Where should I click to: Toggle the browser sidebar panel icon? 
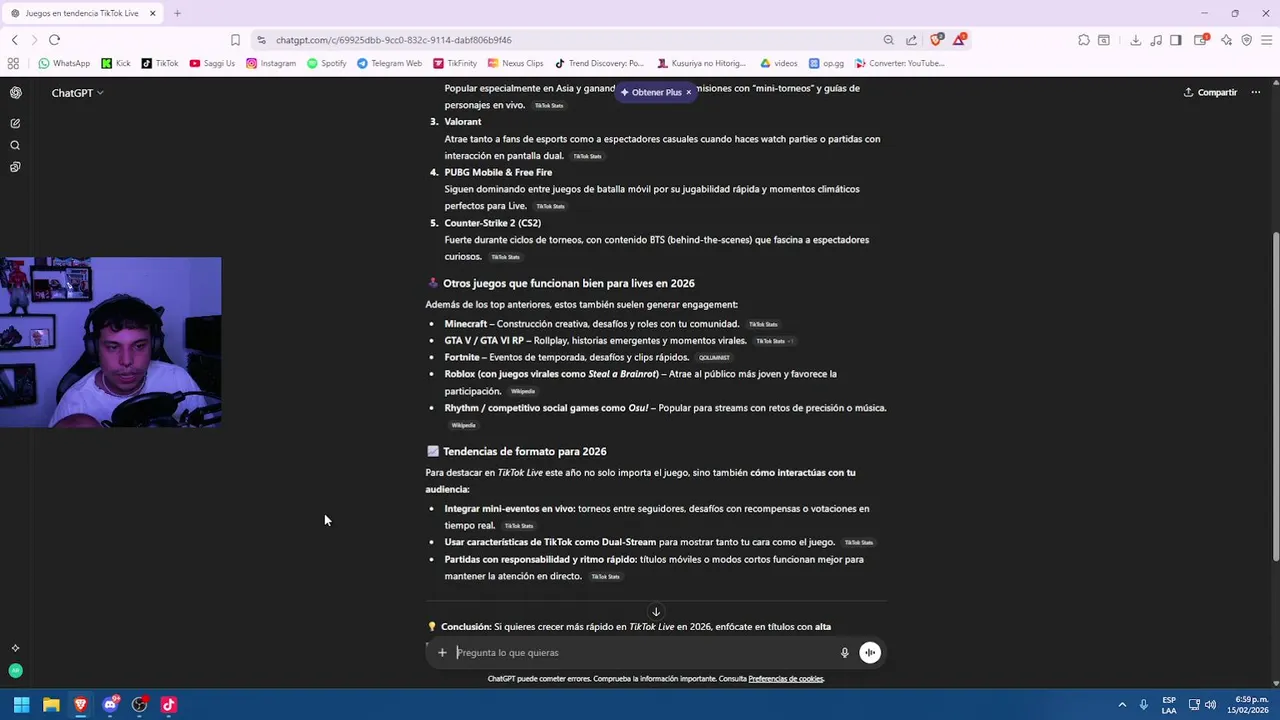(x=1176, y=40)
